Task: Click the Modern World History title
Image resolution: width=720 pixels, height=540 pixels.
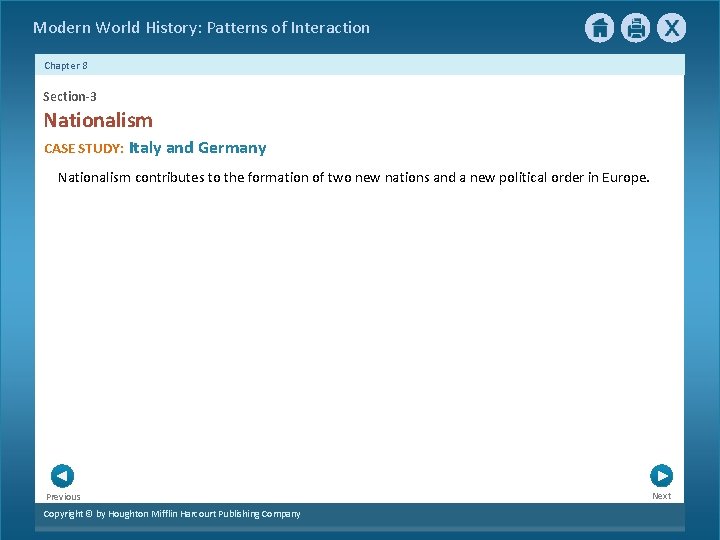Action: (202, 28)
